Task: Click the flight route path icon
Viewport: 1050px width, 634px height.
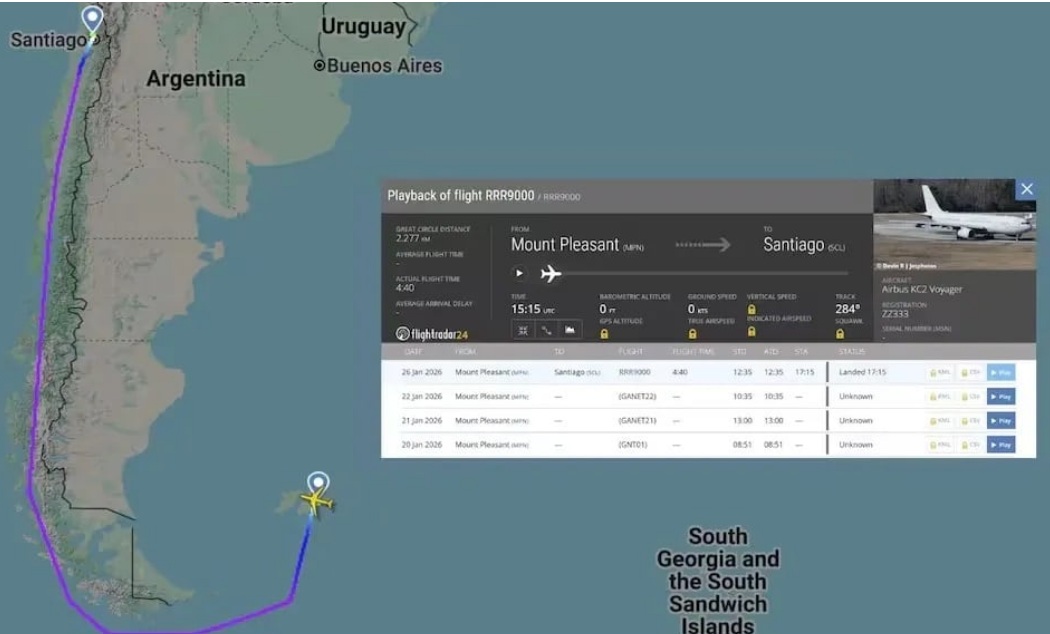Action: [x=547, y=330]
